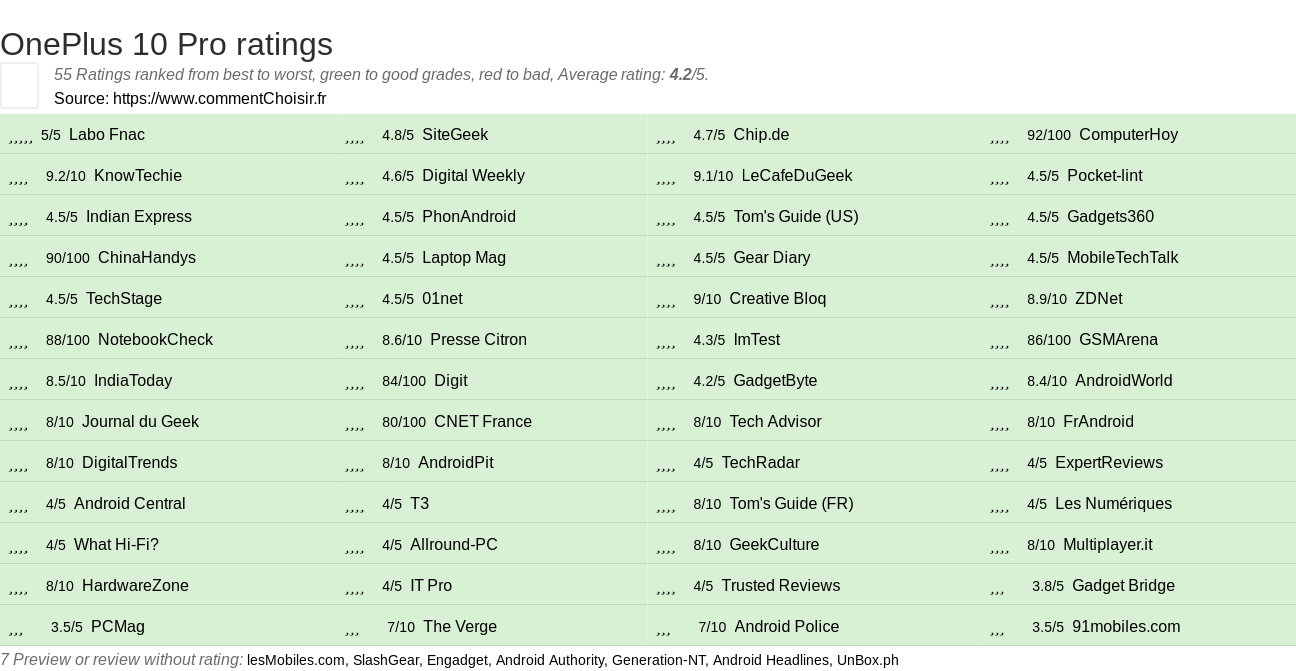Viewport: 1296px width, 671px height.
Task: Open the commentChoisir.fr source link
Action: 219,98
